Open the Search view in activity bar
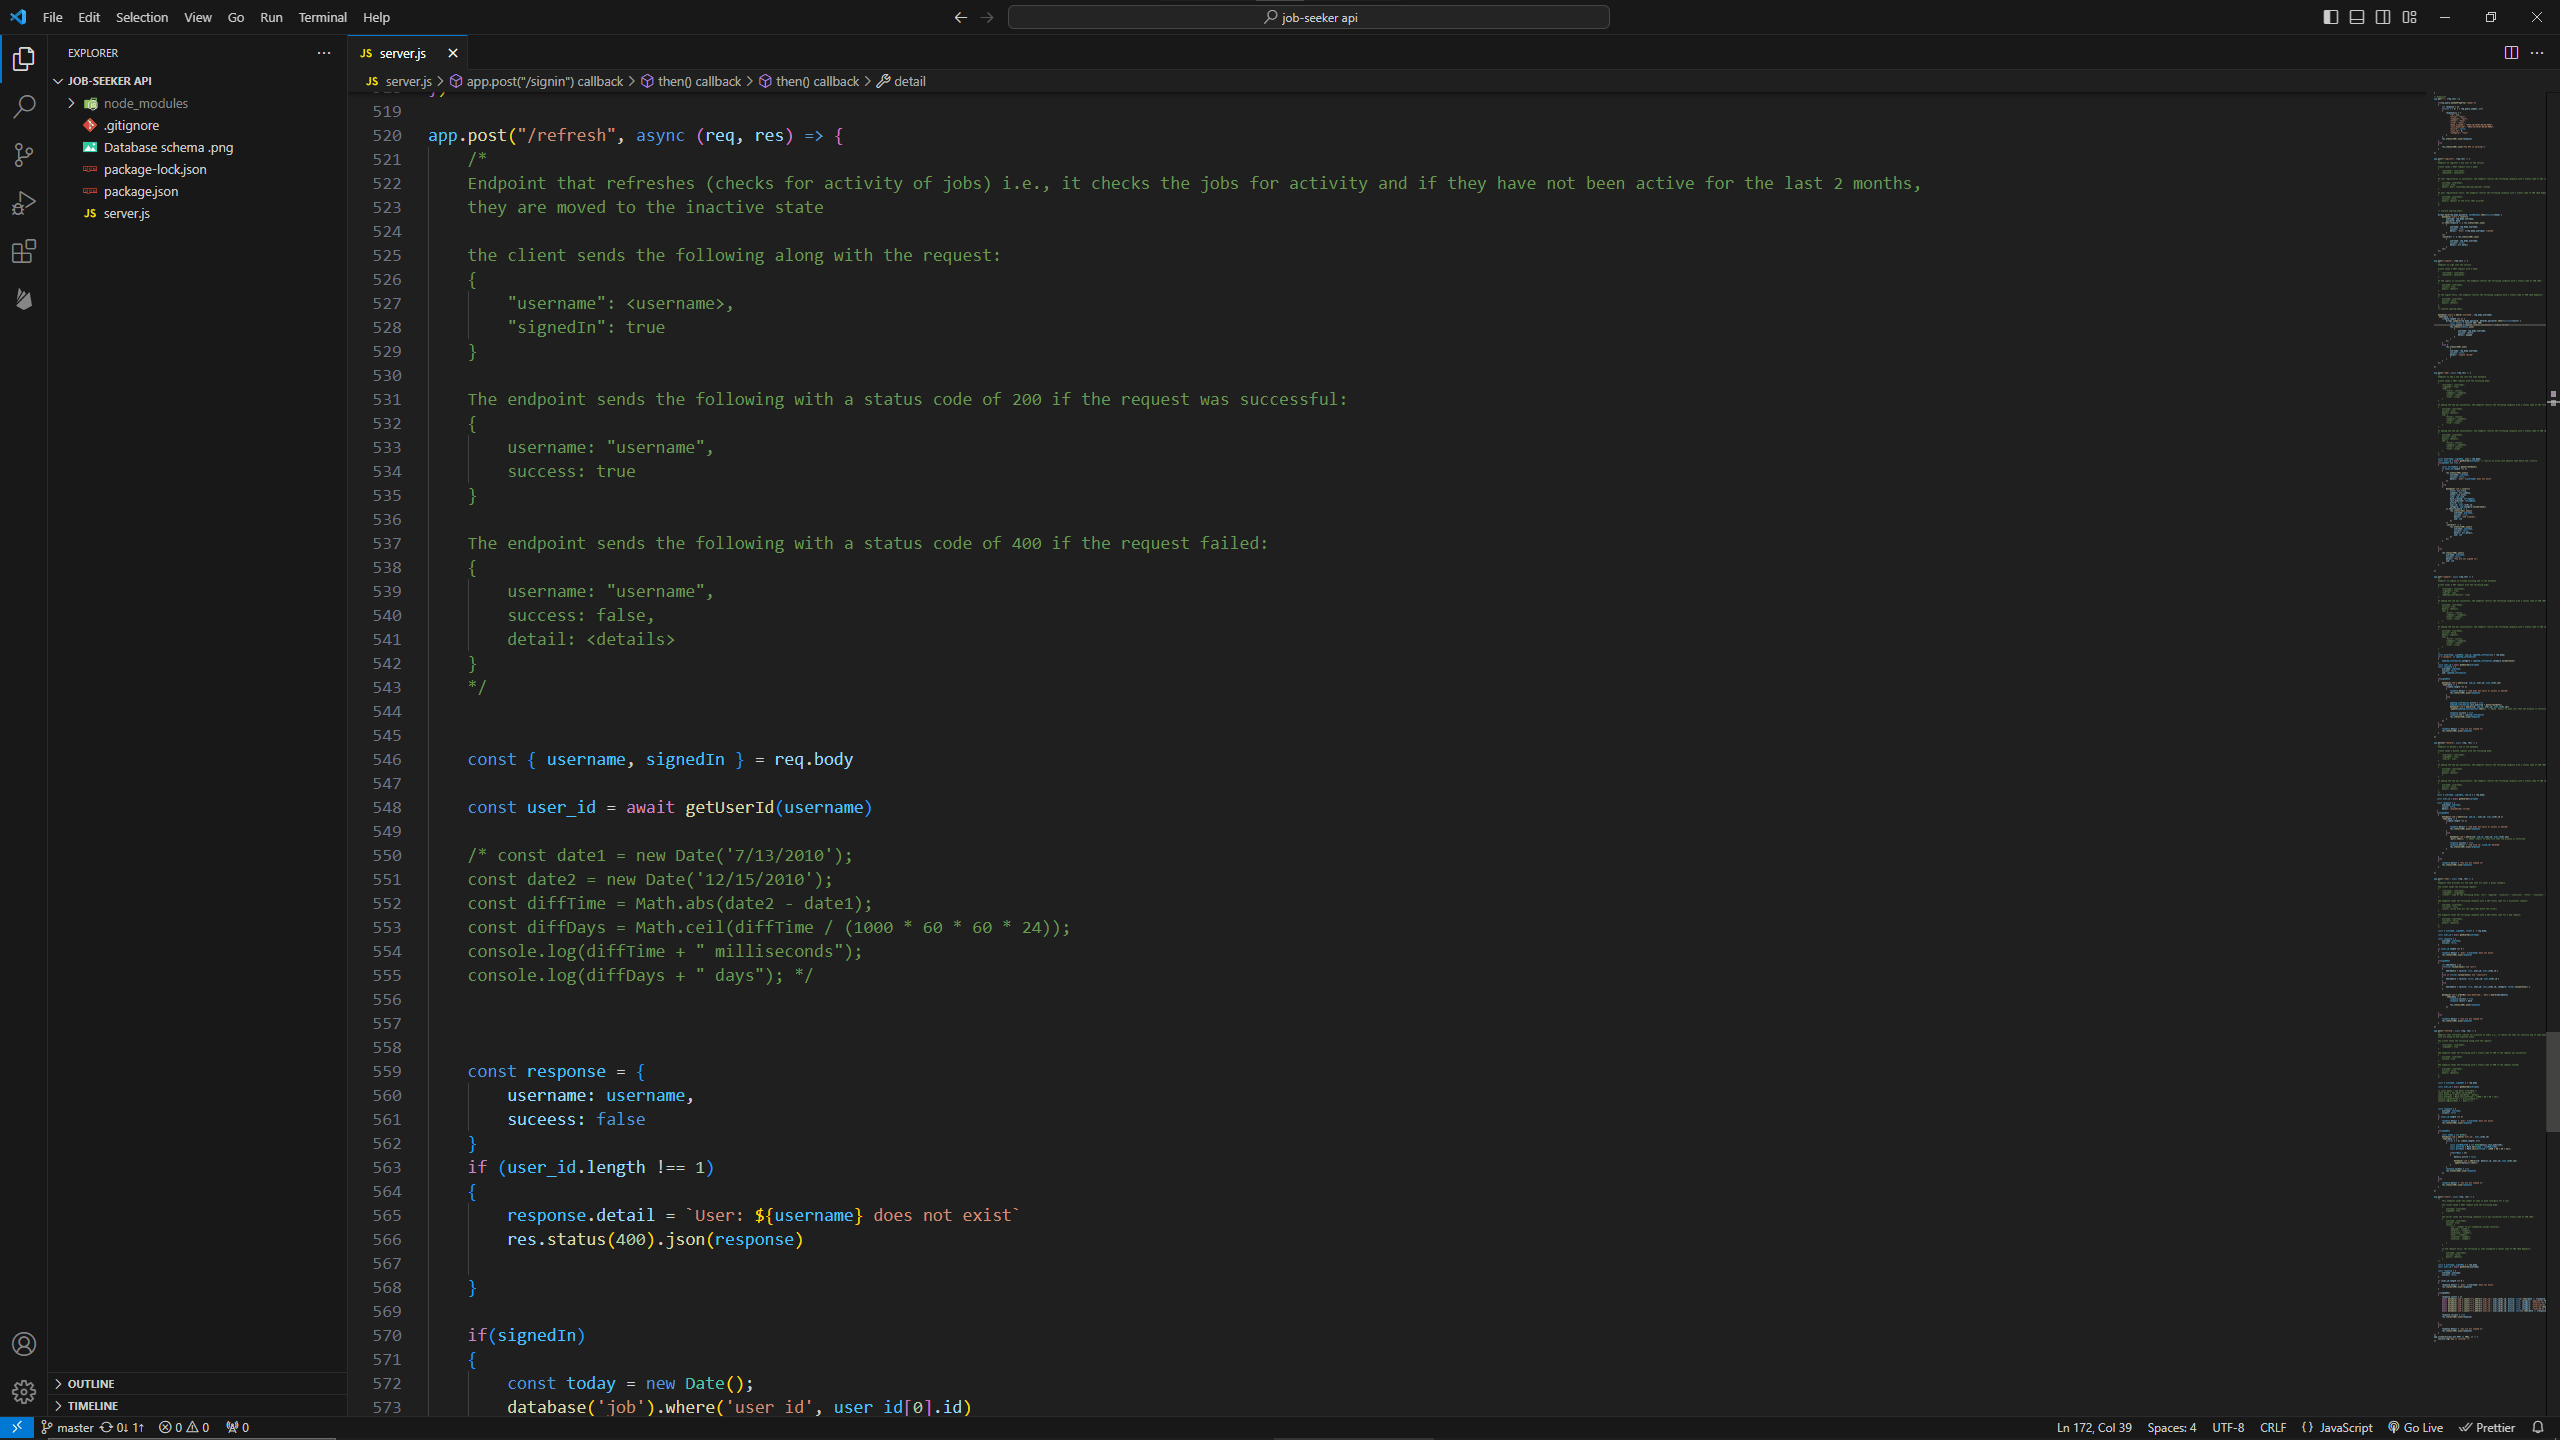Screen dimensions: 2560x1440 click(24, 106)
